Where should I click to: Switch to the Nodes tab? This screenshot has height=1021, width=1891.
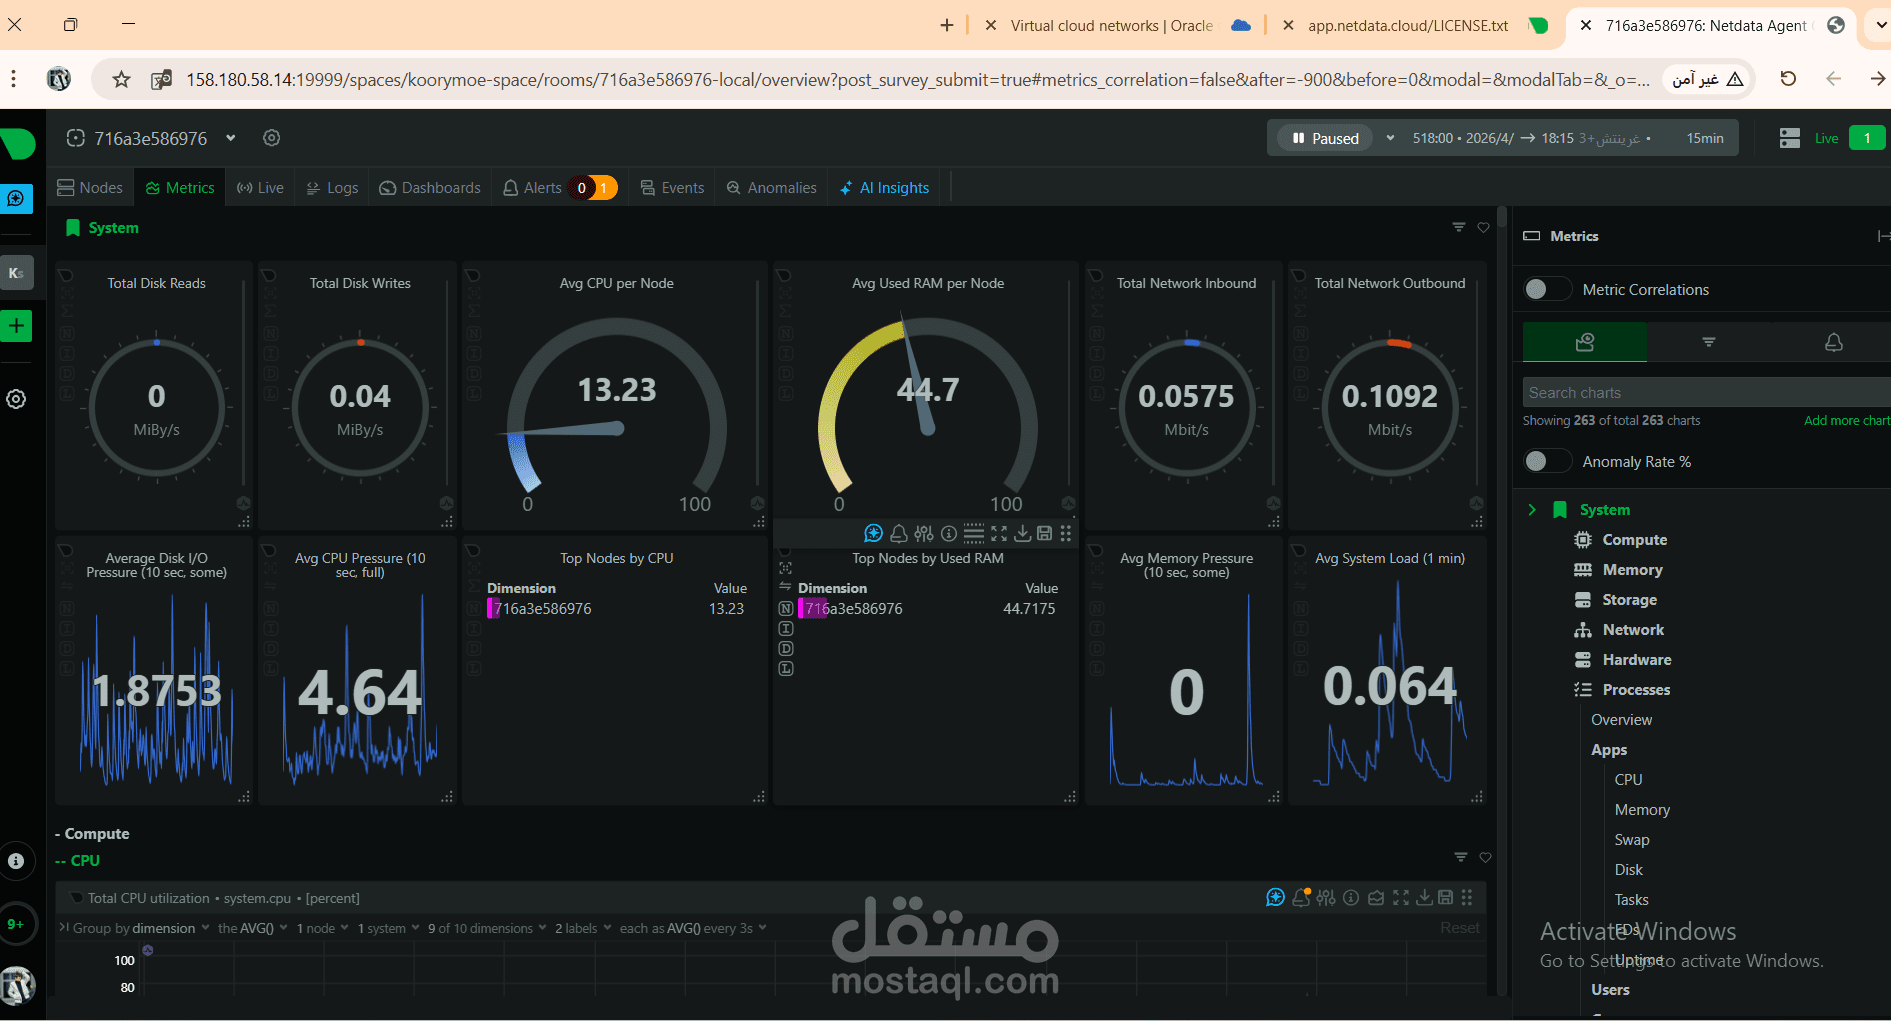[x=90, y=188]
